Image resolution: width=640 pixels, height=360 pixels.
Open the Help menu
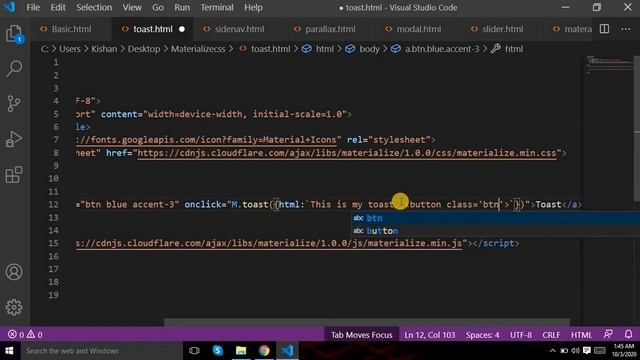click(x=253, y=7)
